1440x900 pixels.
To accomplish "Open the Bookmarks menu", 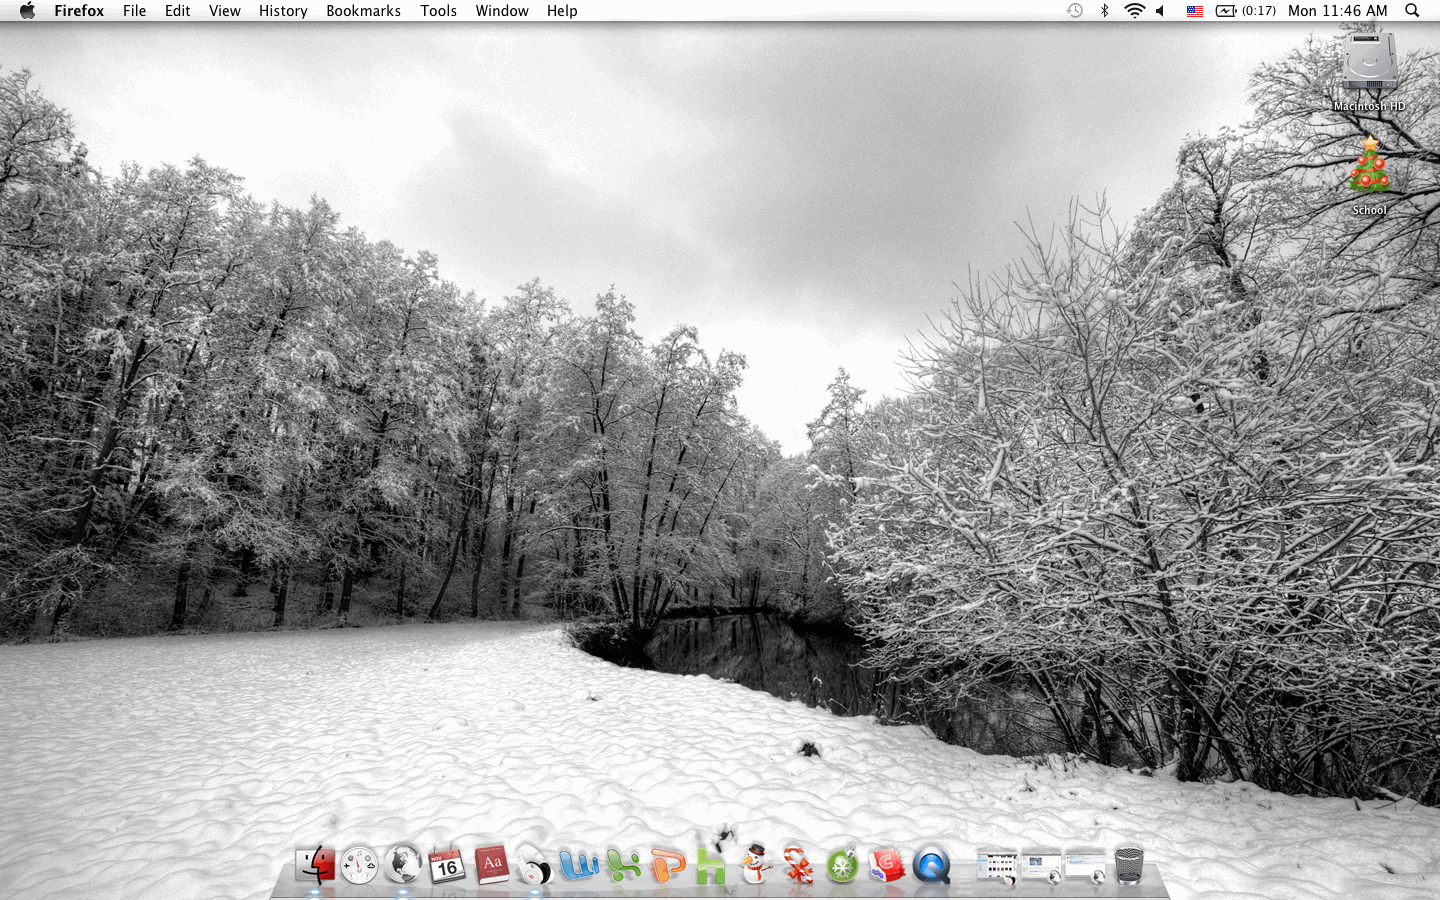I will tap(363, 11).
